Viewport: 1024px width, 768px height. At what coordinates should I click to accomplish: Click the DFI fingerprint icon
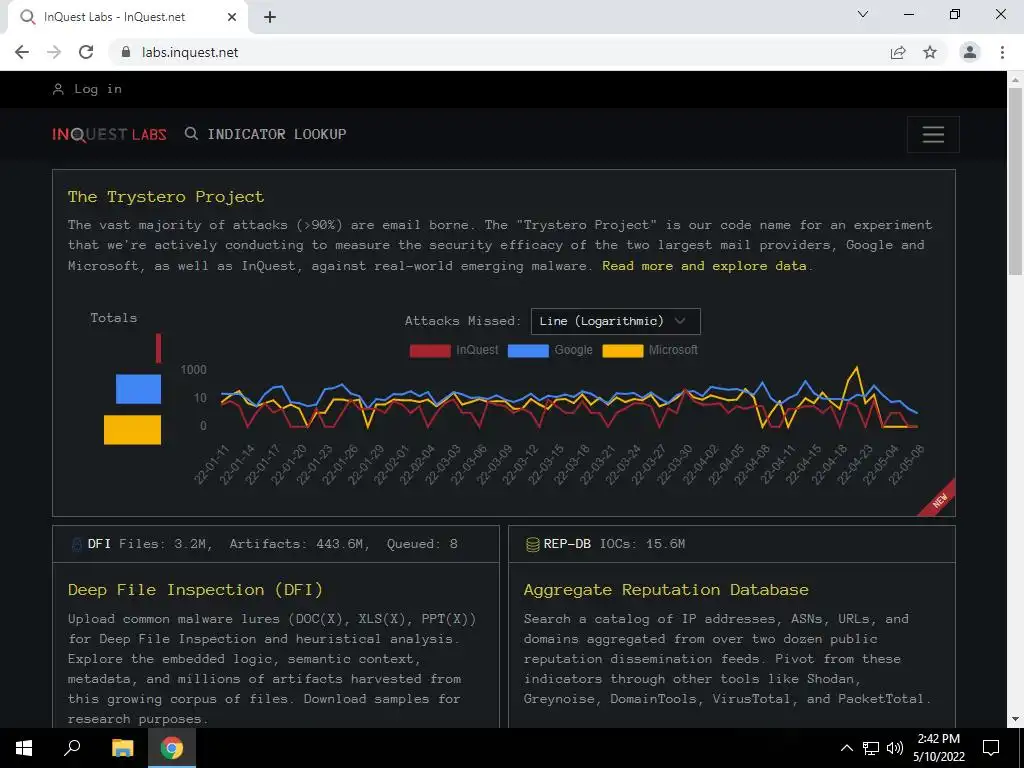(x=77, y=544)
